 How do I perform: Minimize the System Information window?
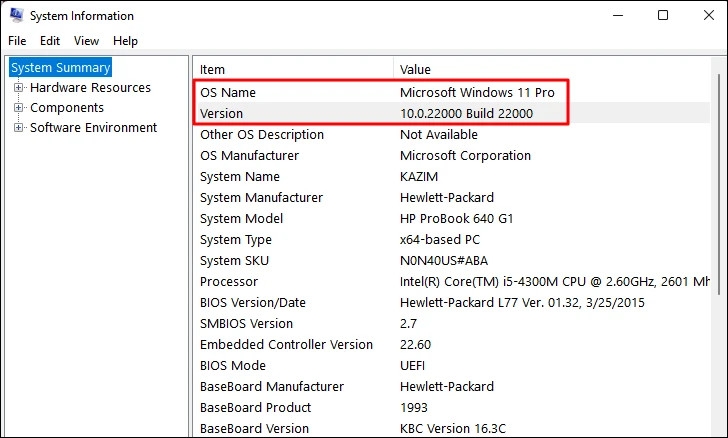pos(618,15)
